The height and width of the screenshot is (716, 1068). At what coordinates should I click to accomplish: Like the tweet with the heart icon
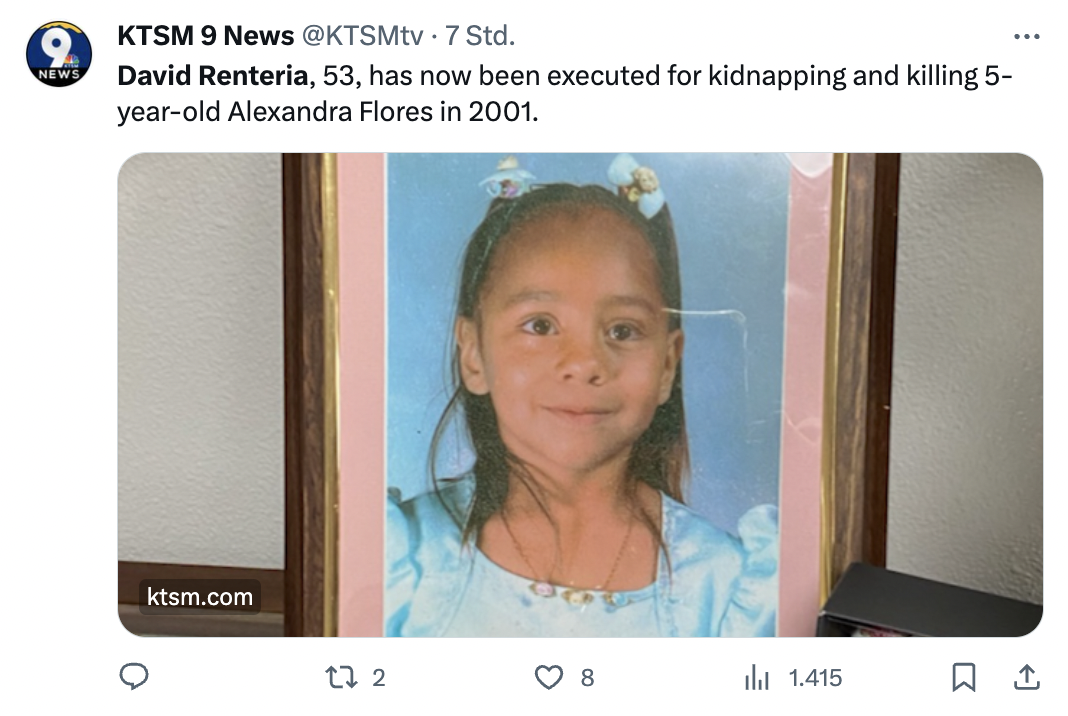548,677
